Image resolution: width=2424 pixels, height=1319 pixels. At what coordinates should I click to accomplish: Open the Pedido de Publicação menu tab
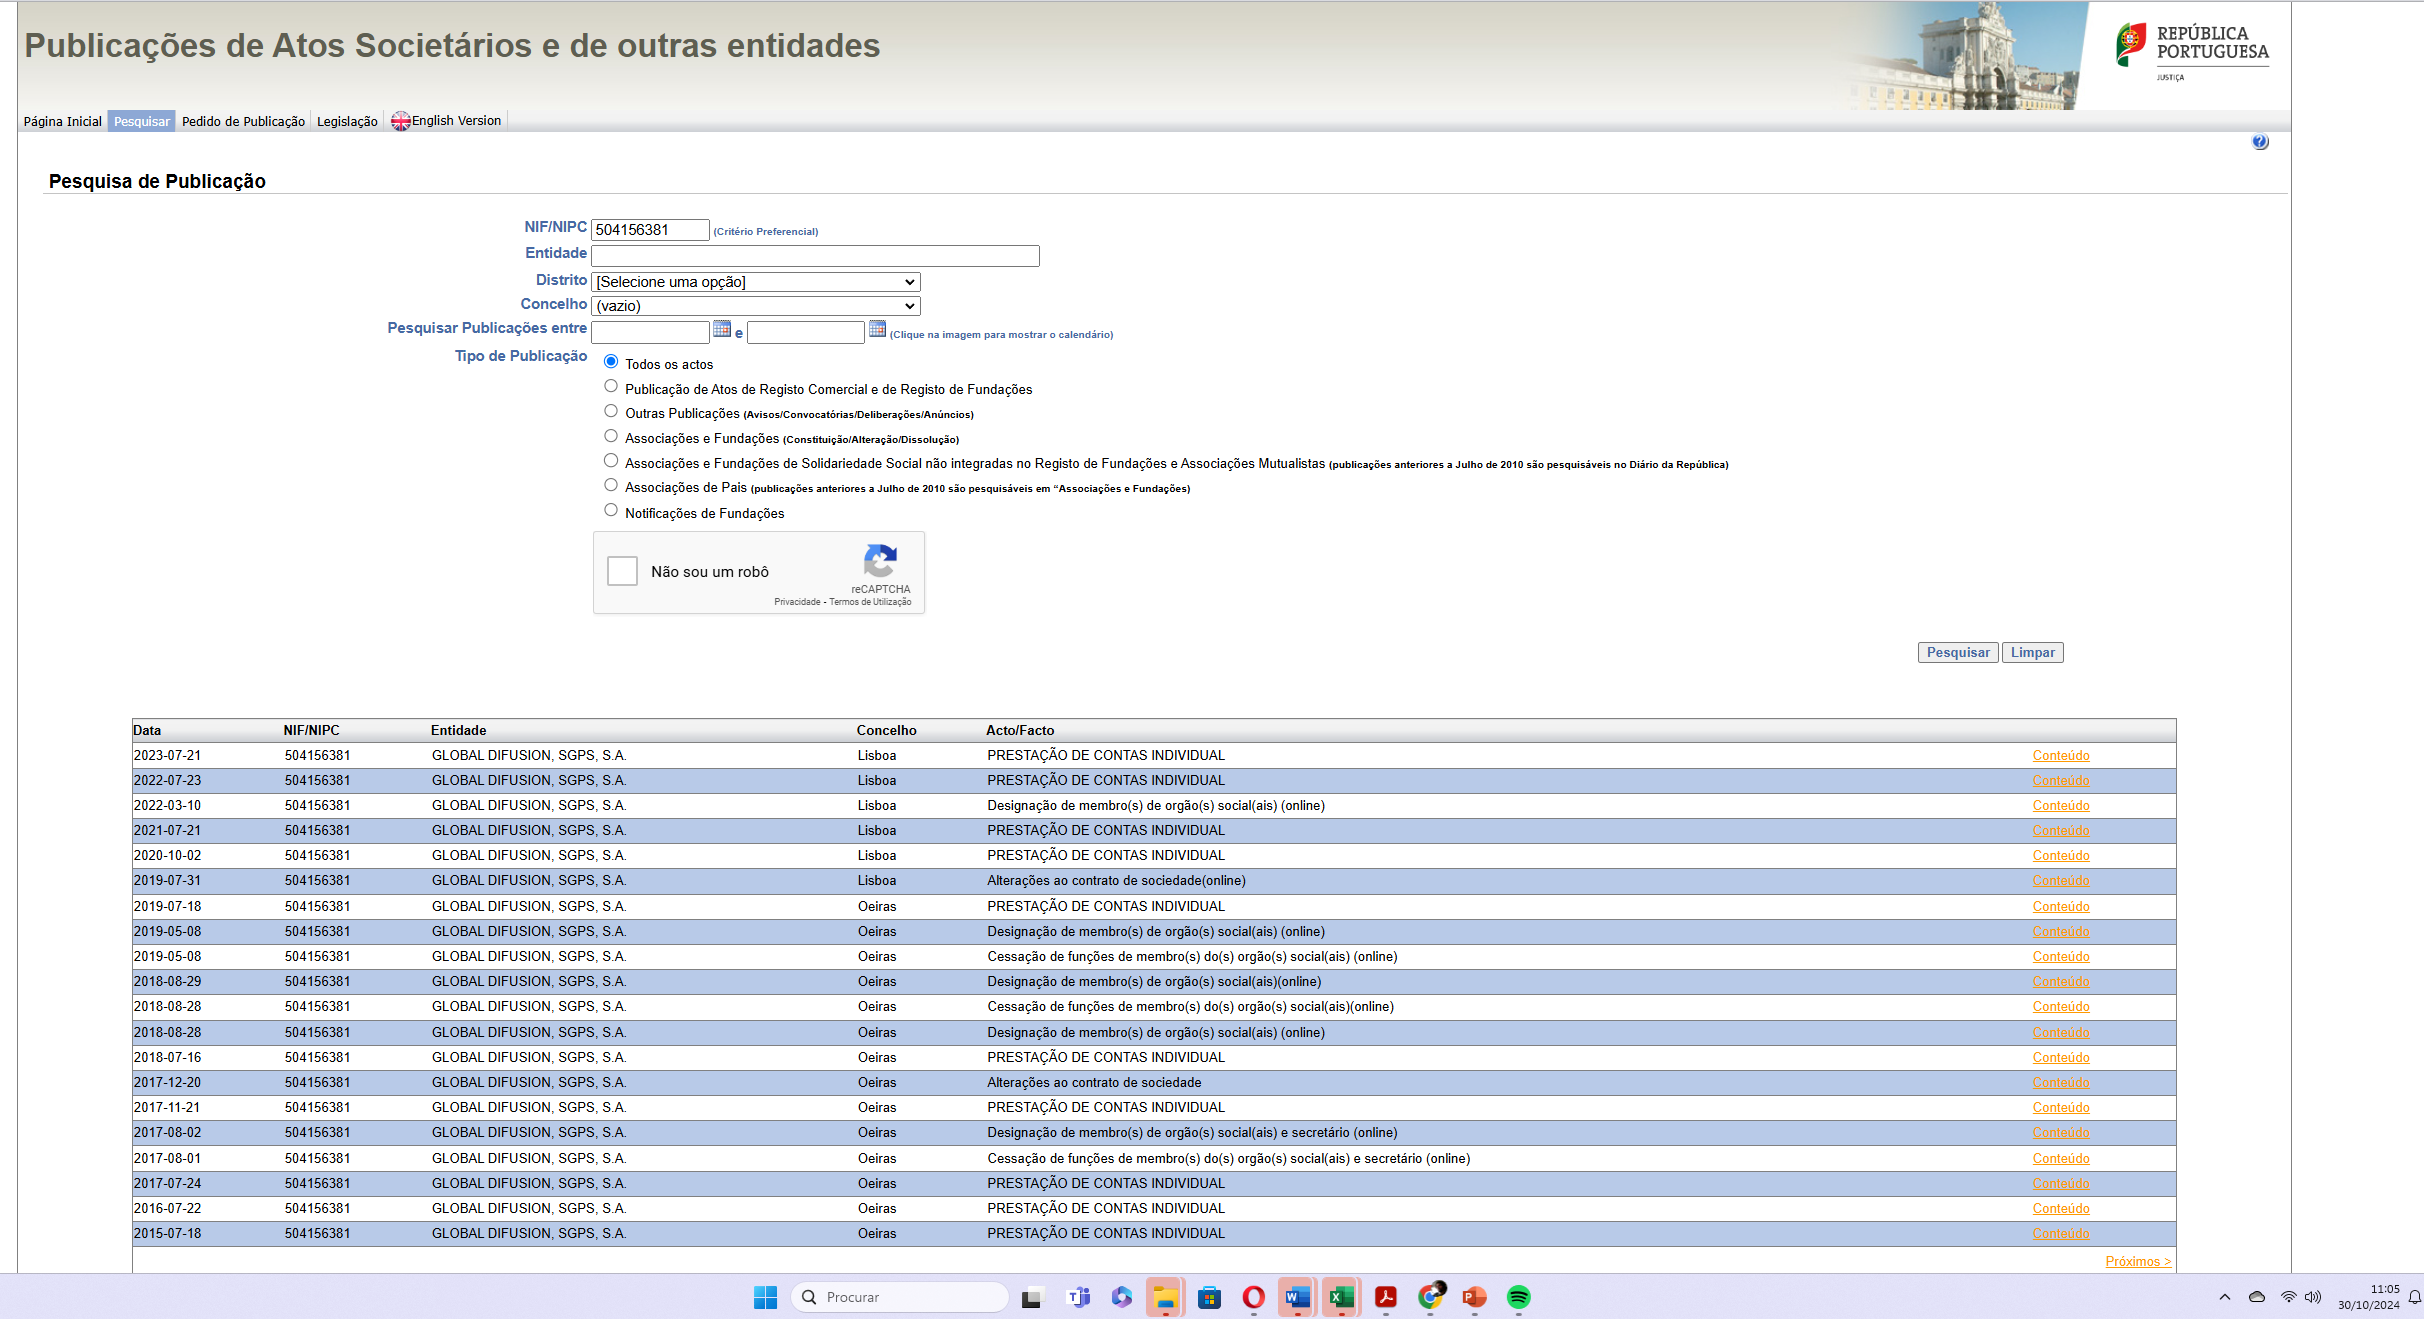pos(243,121)
